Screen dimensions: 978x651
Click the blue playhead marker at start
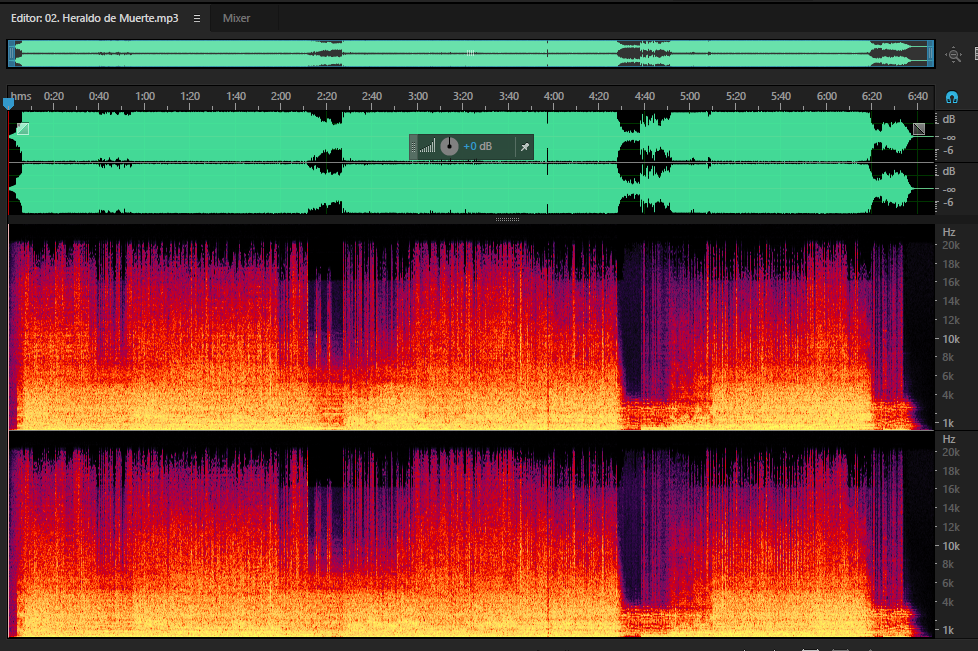[8, 104]
